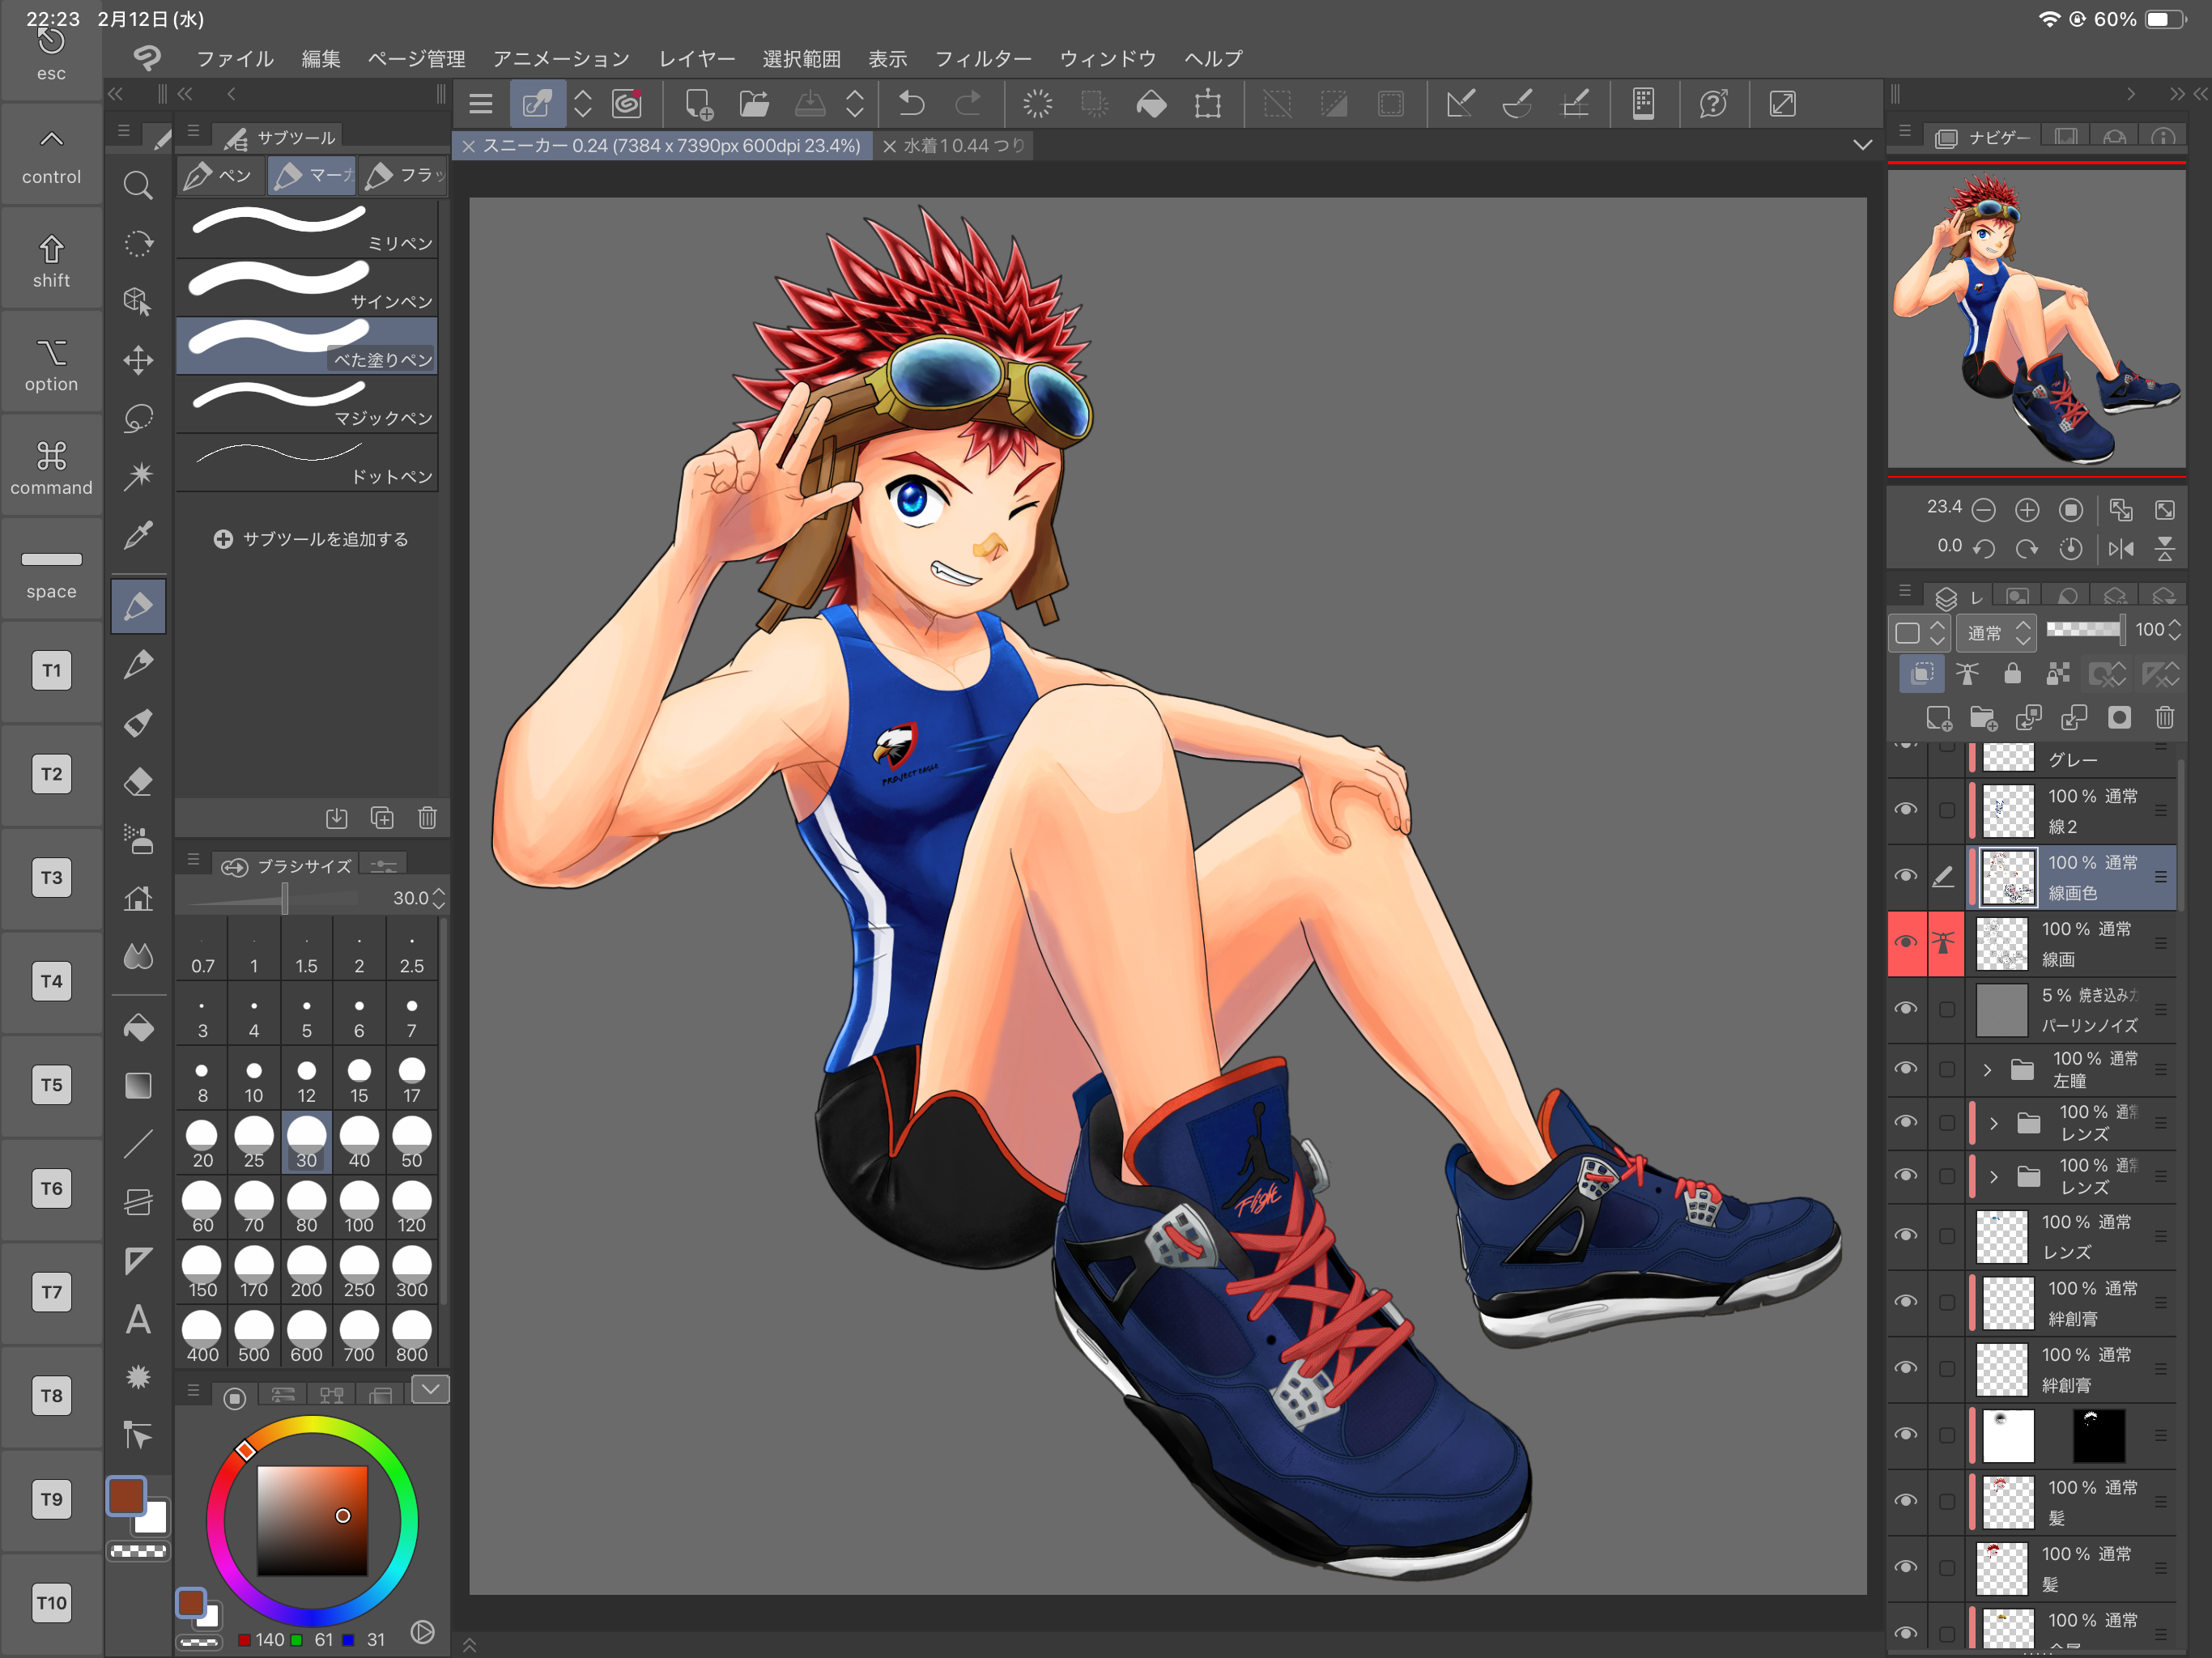Click the Scale/Rotate transform icon
Image resolution: width=2212 pixels, height=1658 pixels.
tap(1208, 104)
